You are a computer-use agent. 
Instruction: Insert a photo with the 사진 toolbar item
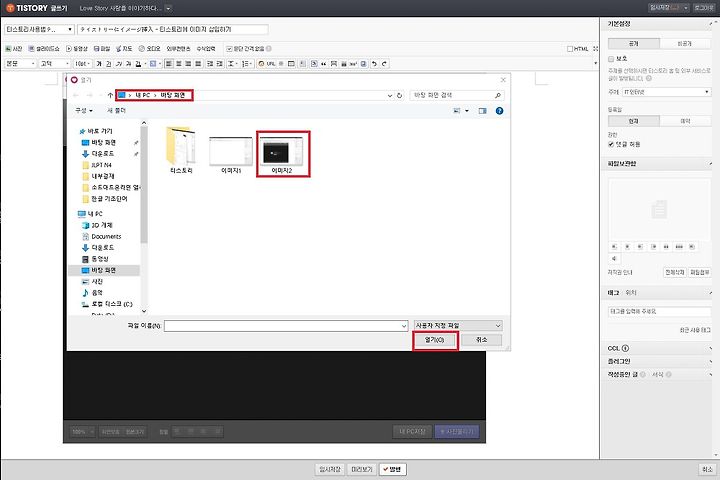(13, 49)
